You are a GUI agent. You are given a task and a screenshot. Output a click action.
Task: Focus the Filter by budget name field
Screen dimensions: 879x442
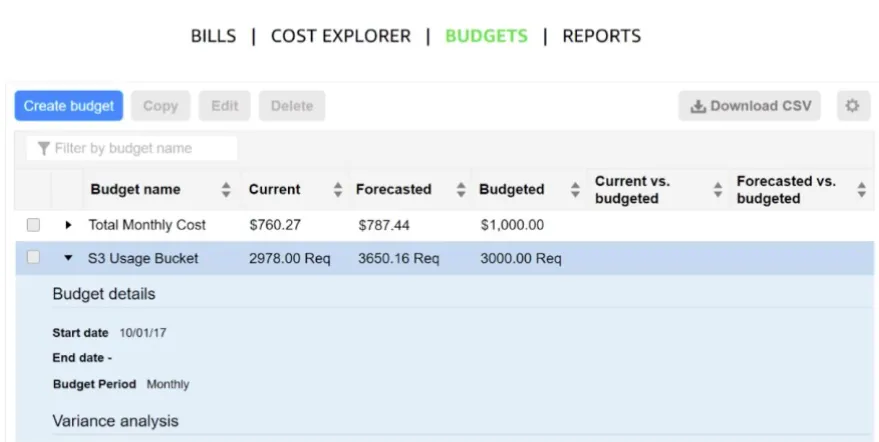[132, 149]
